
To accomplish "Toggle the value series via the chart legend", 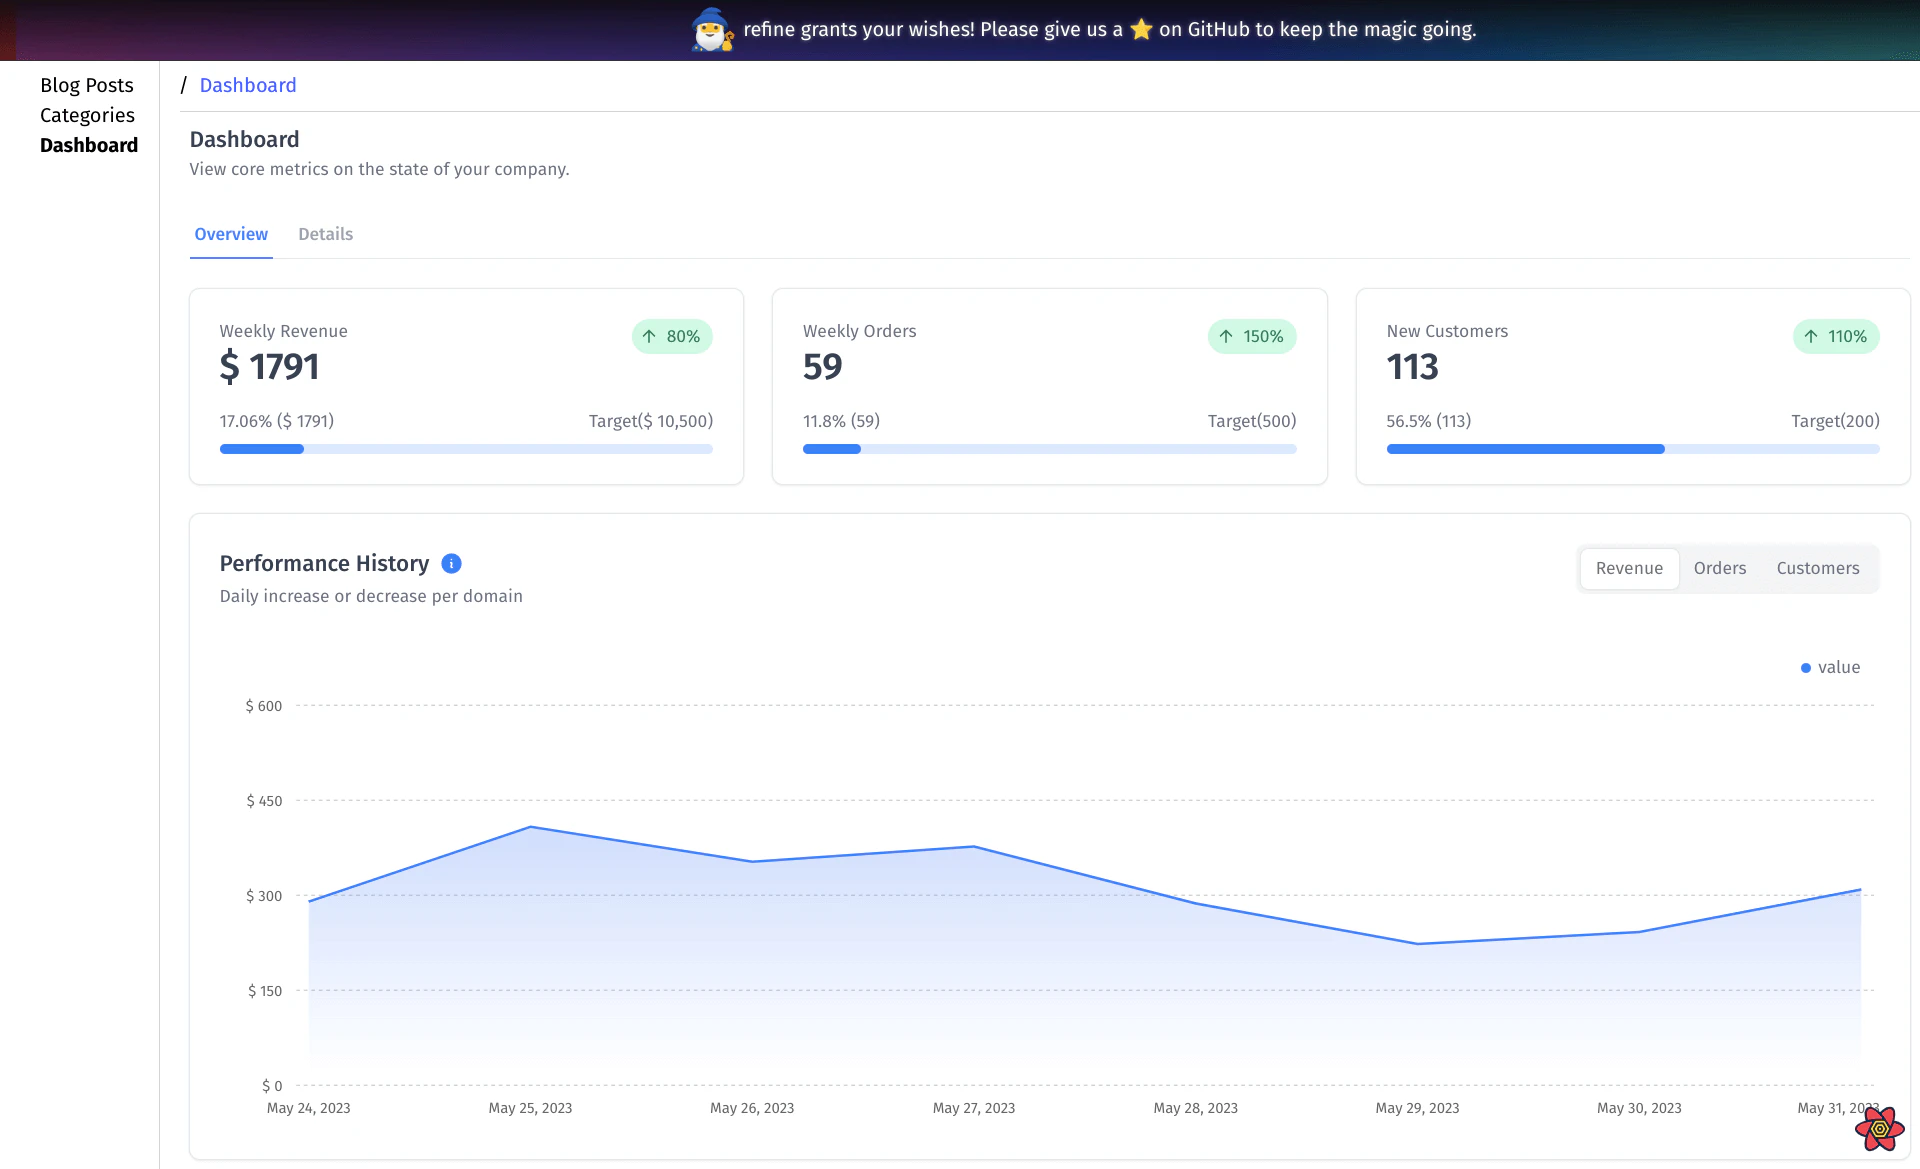I will (x=1830, y=667).
